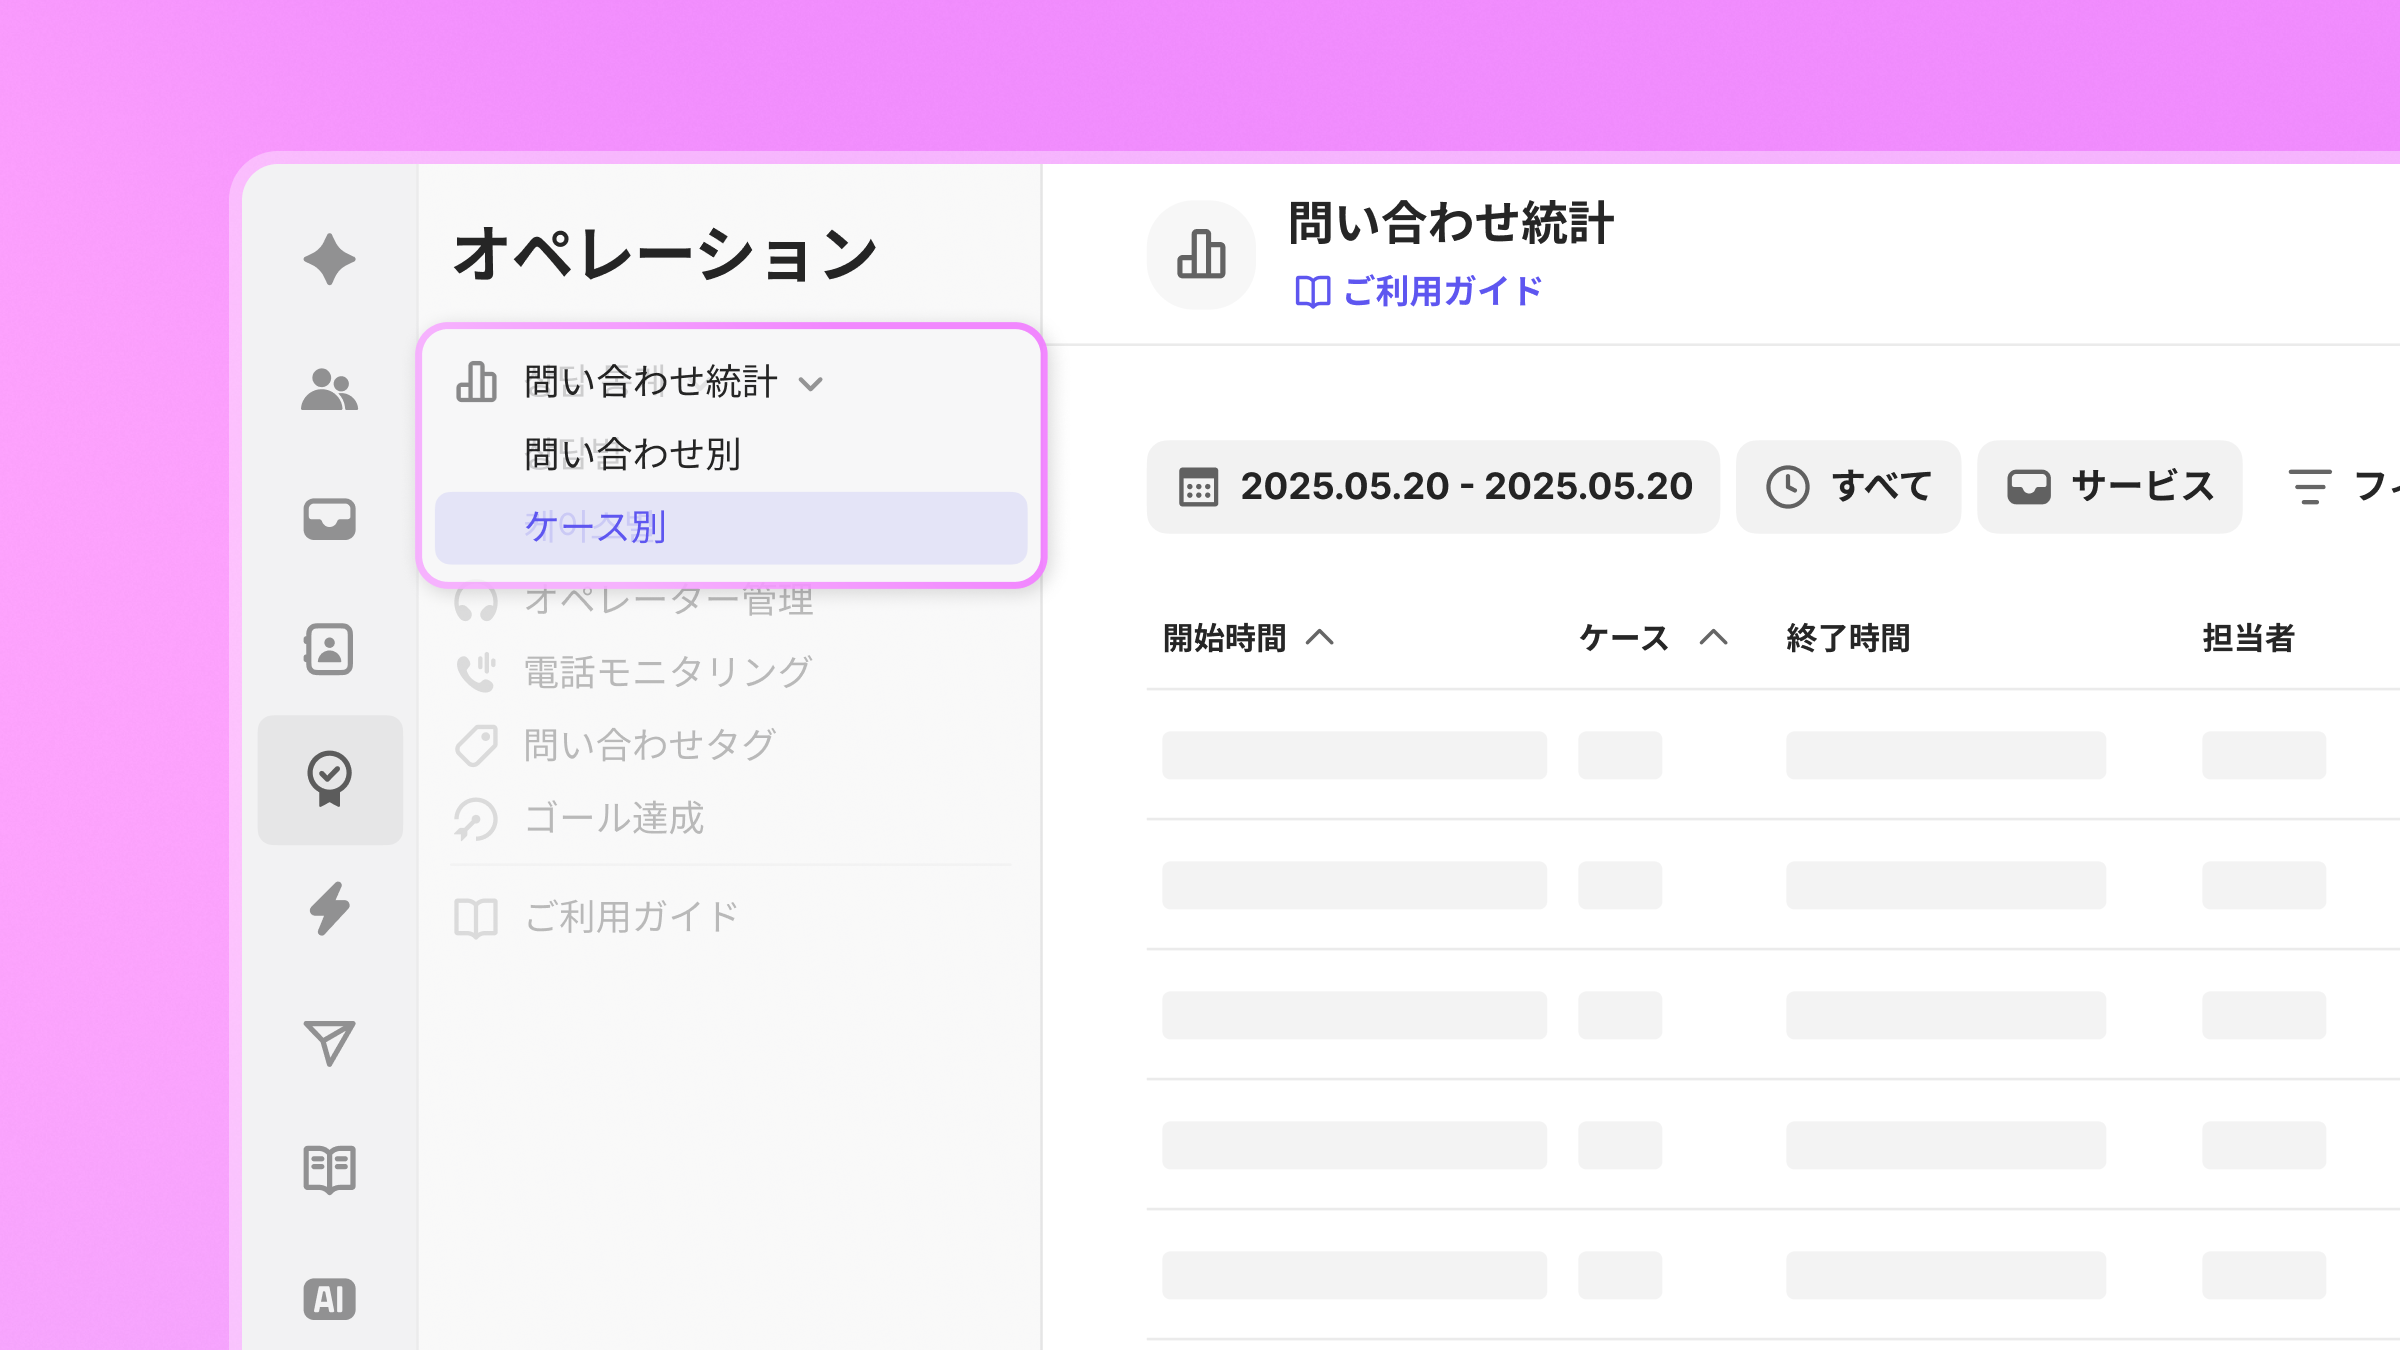Collapse the 問い合わせ統計 menu chevron
The image size is (2400, 1350).
pyautogui.click(x=811, y=384)
